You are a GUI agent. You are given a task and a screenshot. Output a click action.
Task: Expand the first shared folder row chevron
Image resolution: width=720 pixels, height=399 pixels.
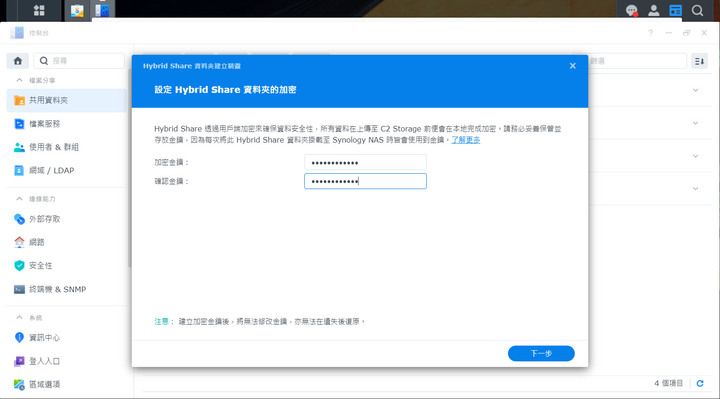tap(696, 90)
